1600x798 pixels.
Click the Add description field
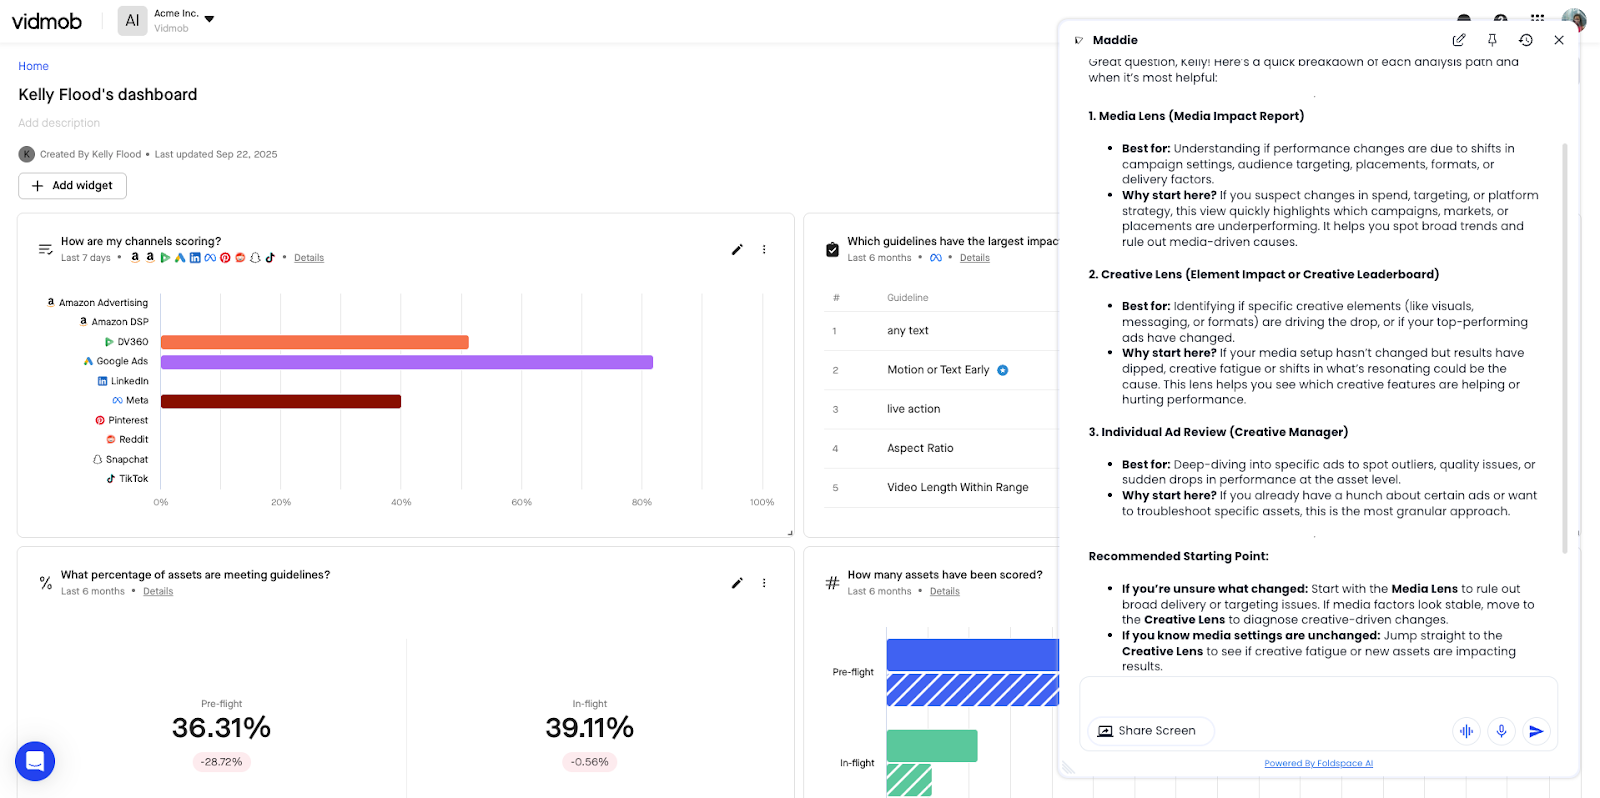tap(59, 123)
